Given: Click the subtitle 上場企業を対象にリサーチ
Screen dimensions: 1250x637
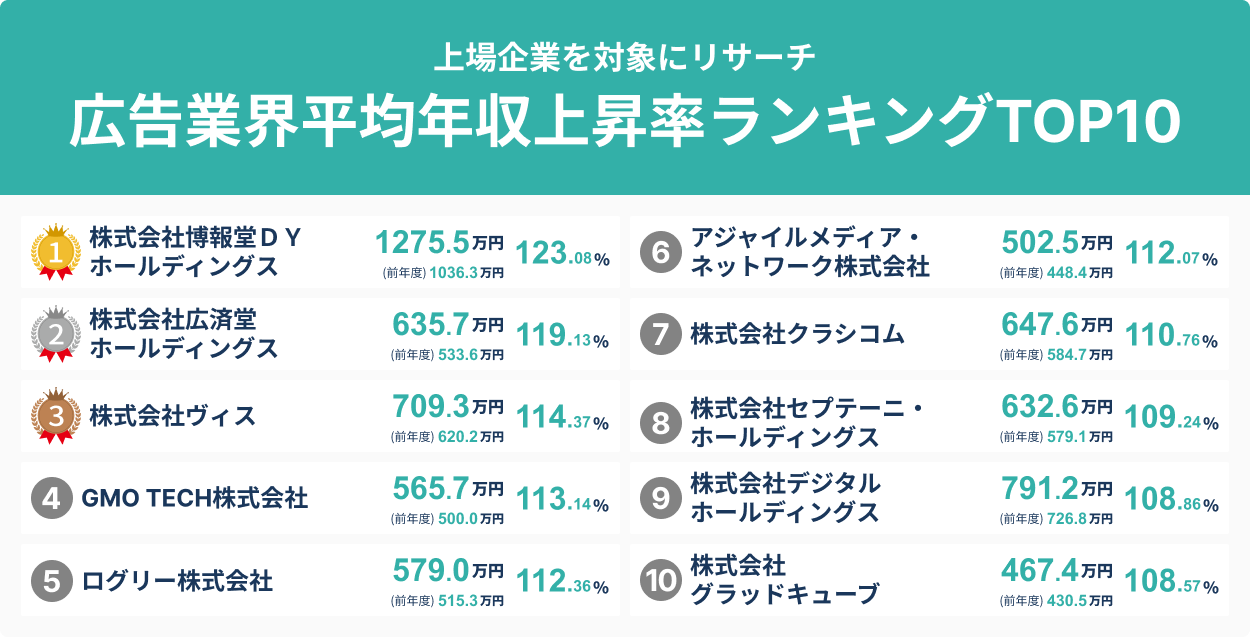Looking at the screenshot, I should (x=625, y=57).
